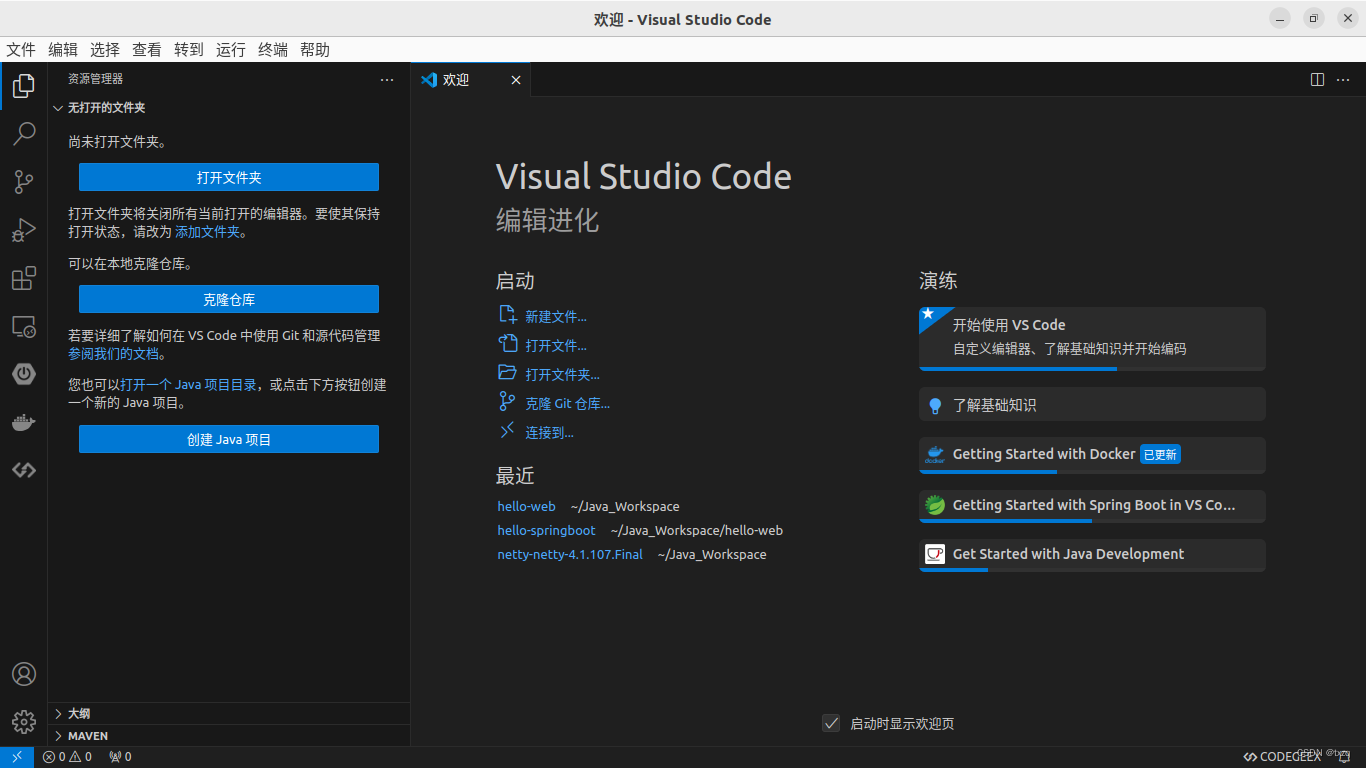Click the add folder link

[208, 231]
